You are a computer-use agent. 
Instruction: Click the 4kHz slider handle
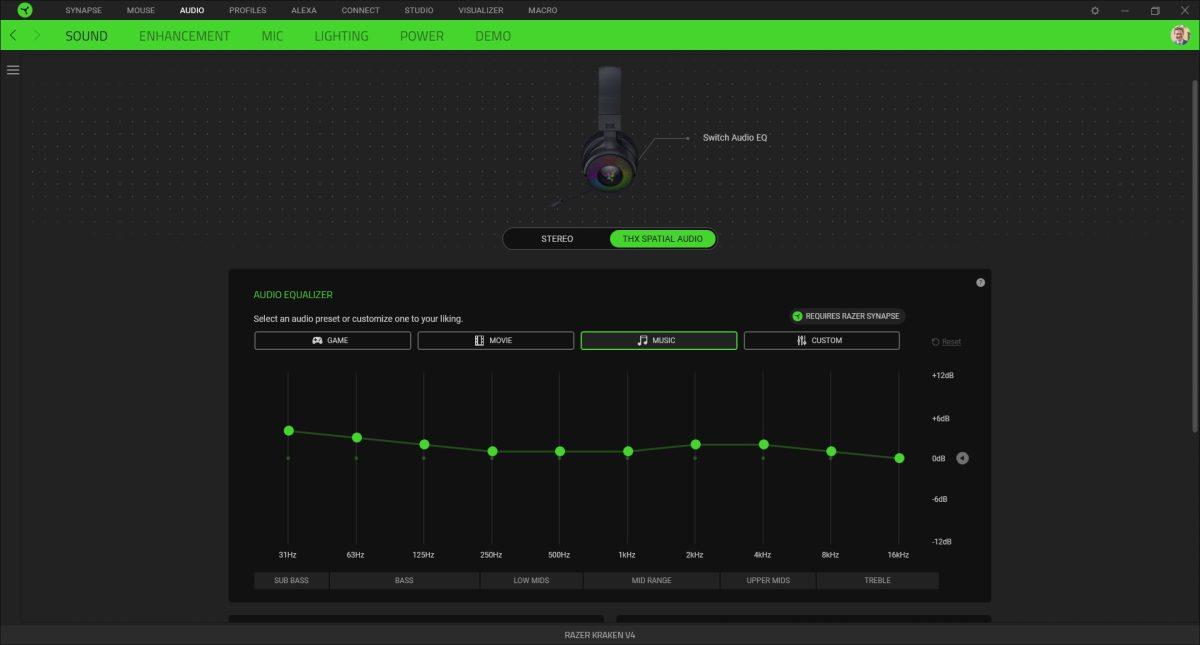click(x=764, y=444)
